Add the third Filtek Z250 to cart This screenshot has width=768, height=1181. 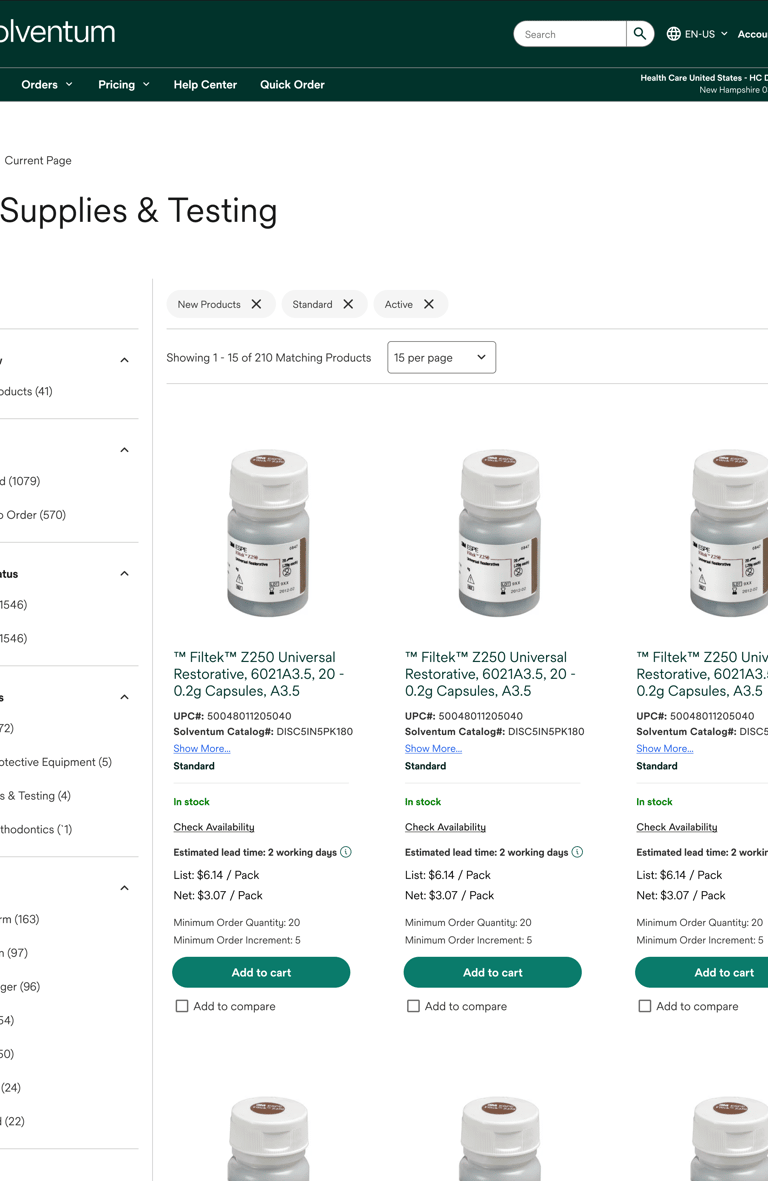coord(702,972)
